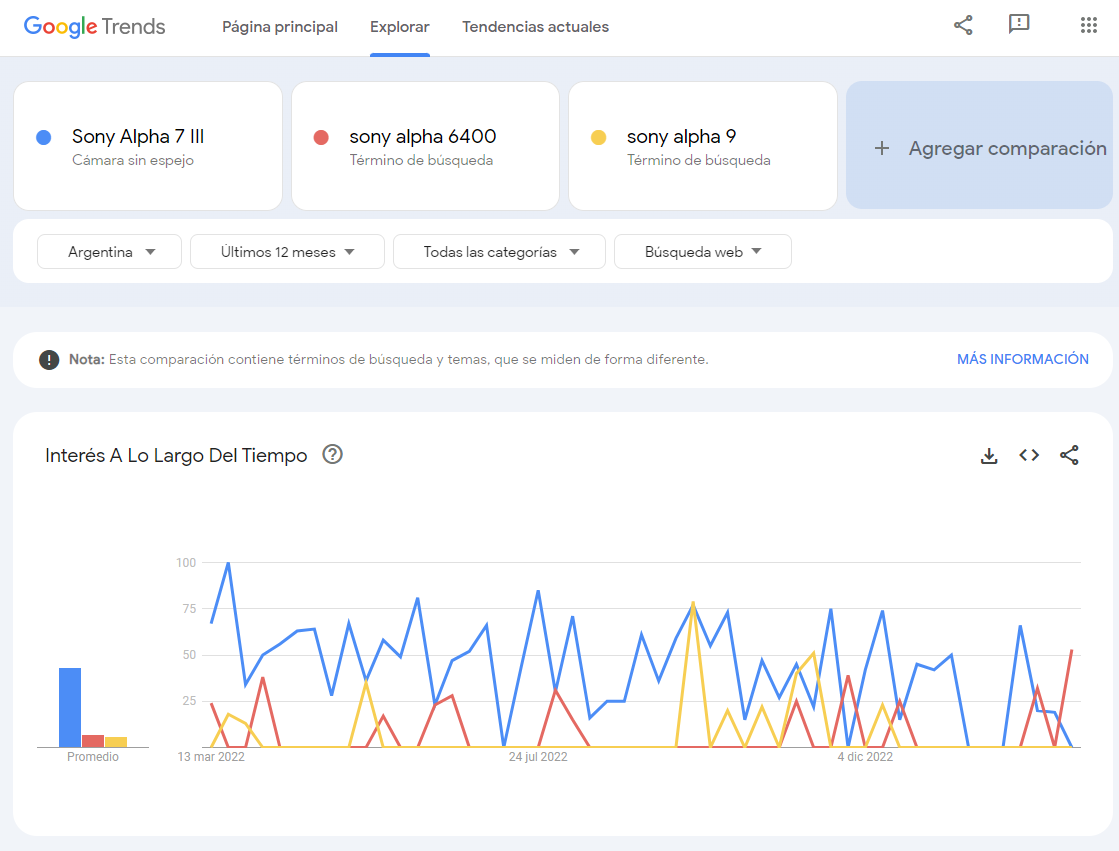
Task: Click the blue dot for Sony Alpha 7 III
Action: [44, 137]
